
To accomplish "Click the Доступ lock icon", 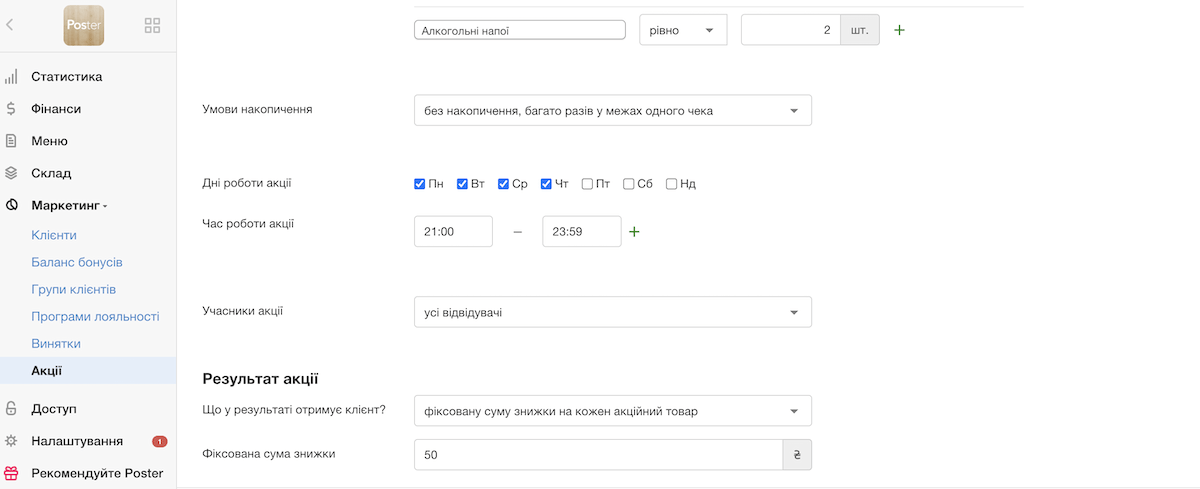I will (x=11, y=409).
